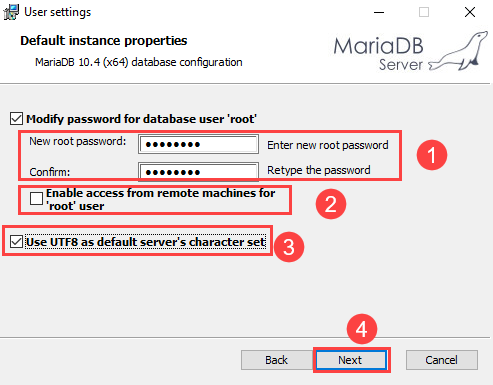
Task: Click the red circle numbered 4
Action: [x=362, y=329]
